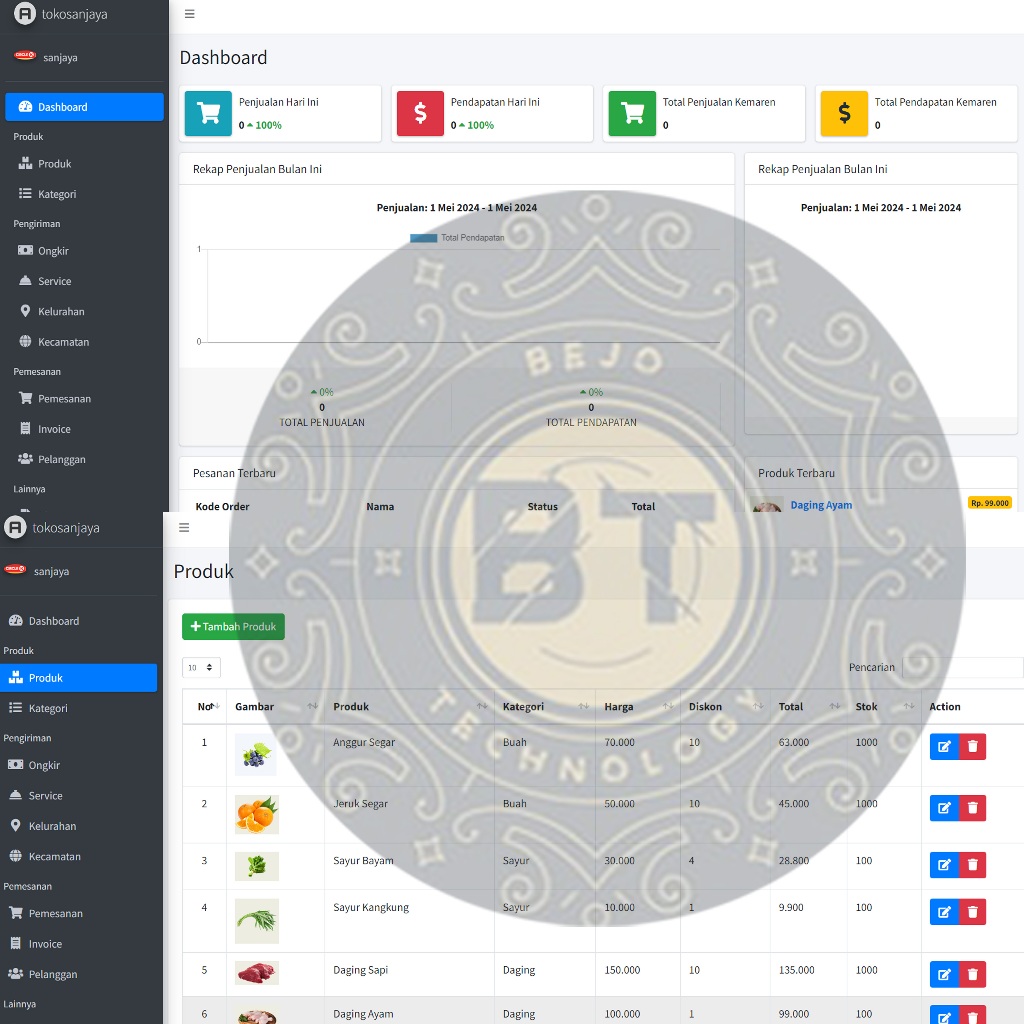Screen dimensions: 1024x1024
Task: Click the red dollar icon on Pendapatan Hari Ini
Action: click(x=421, y=114)
